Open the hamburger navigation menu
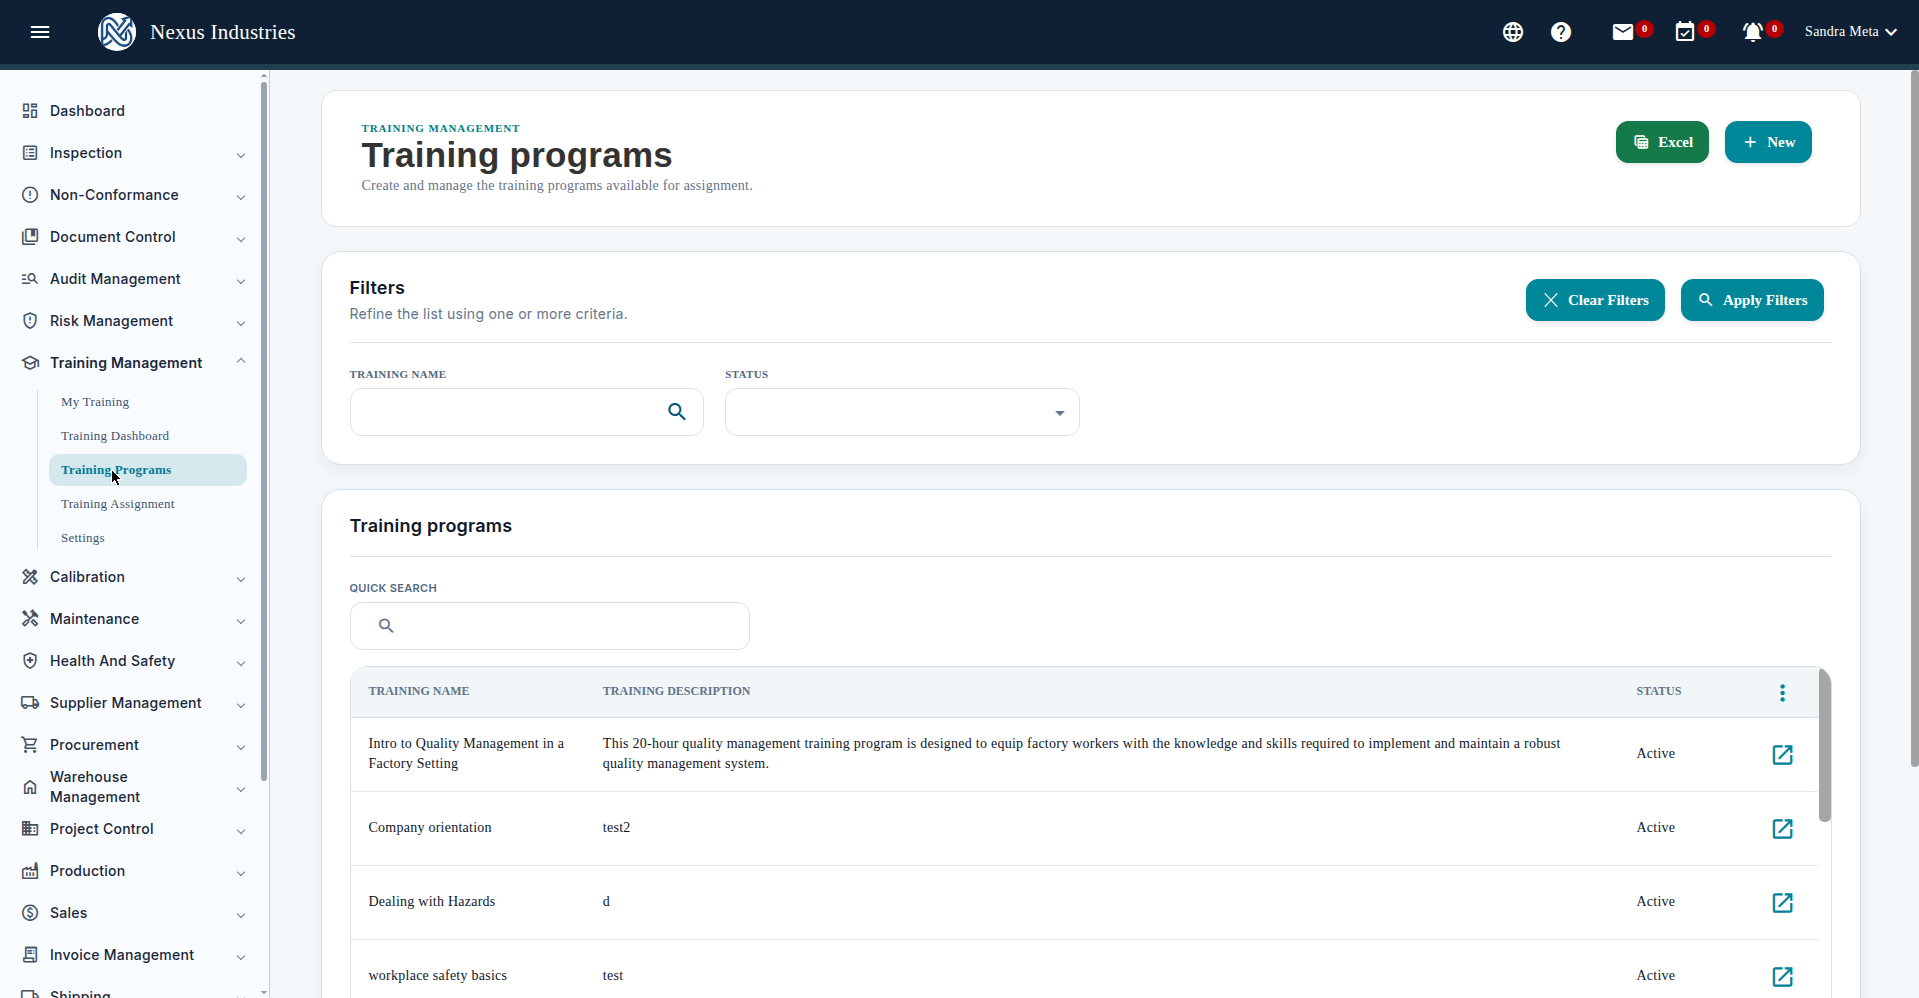 pyautogui.click(x=40, y=32)
